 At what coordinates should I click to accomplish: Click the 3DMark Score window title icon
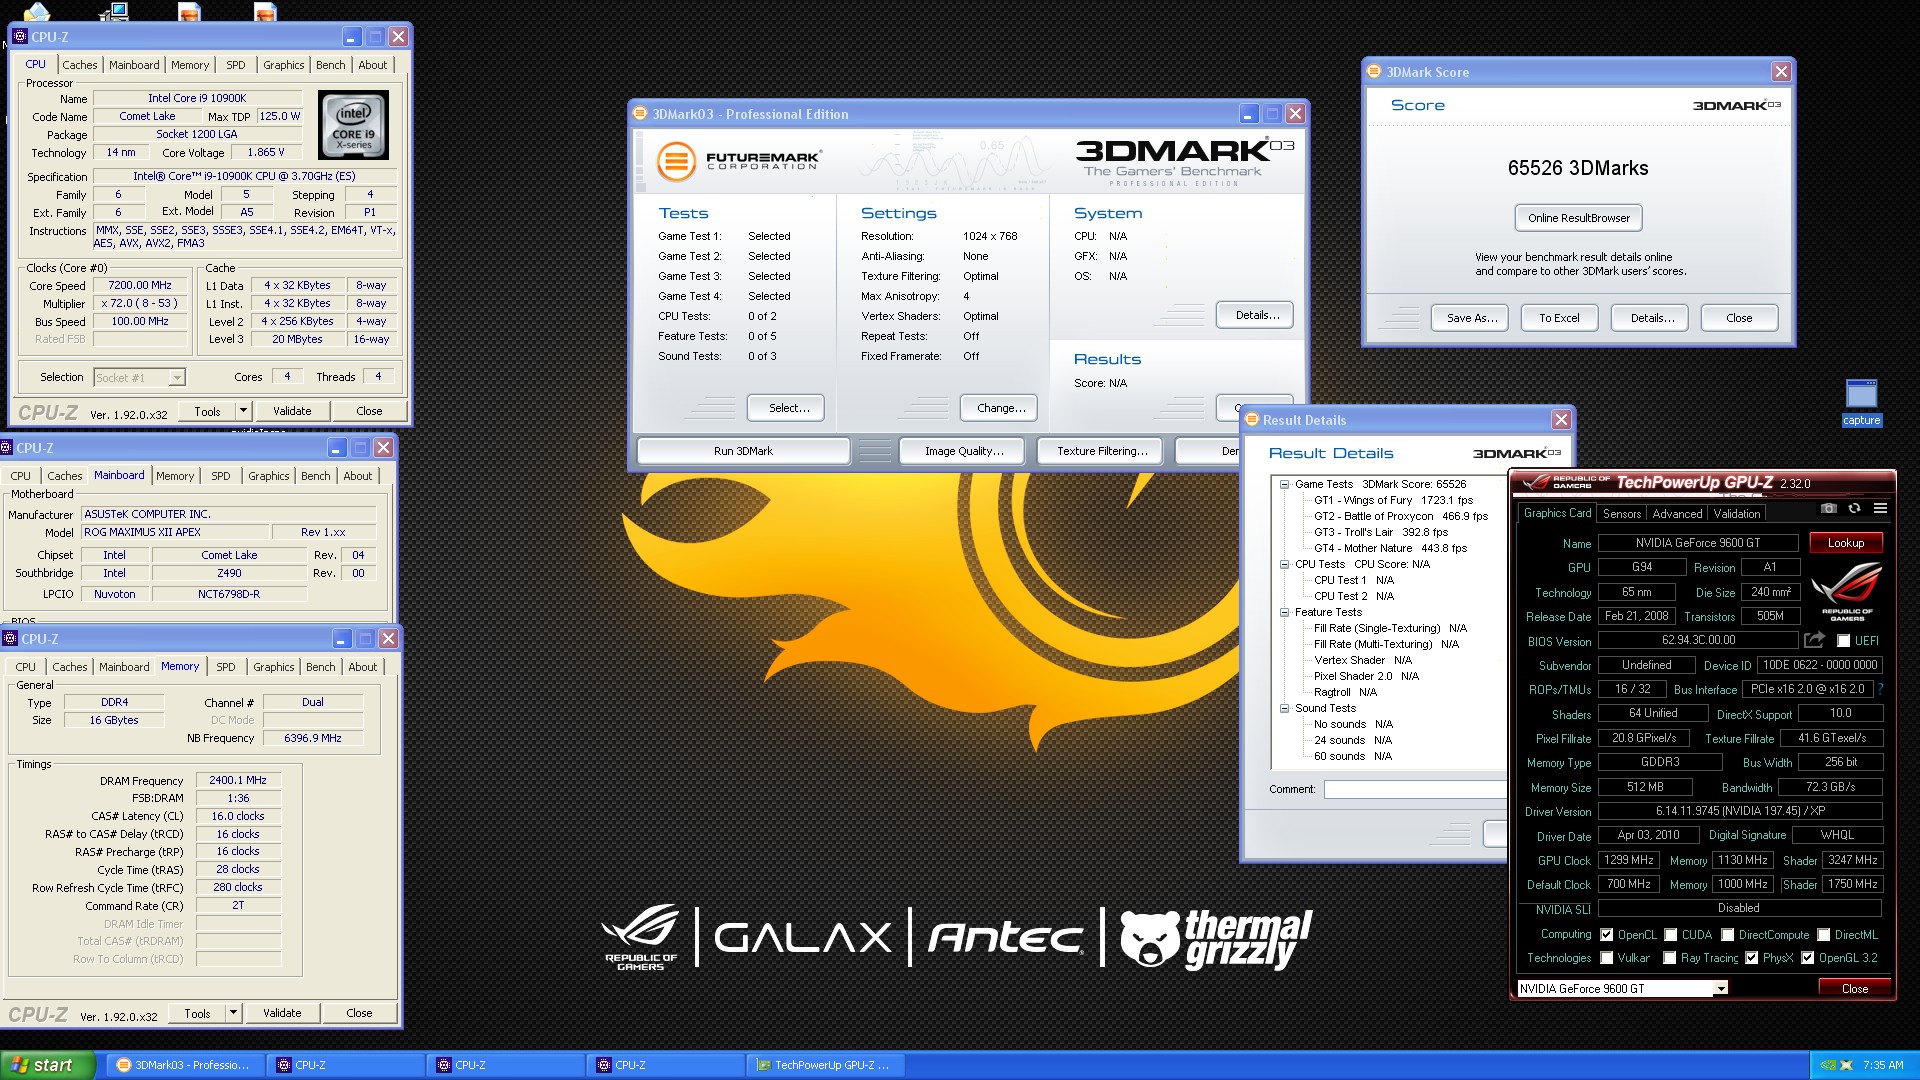(x=1374, y=72)
